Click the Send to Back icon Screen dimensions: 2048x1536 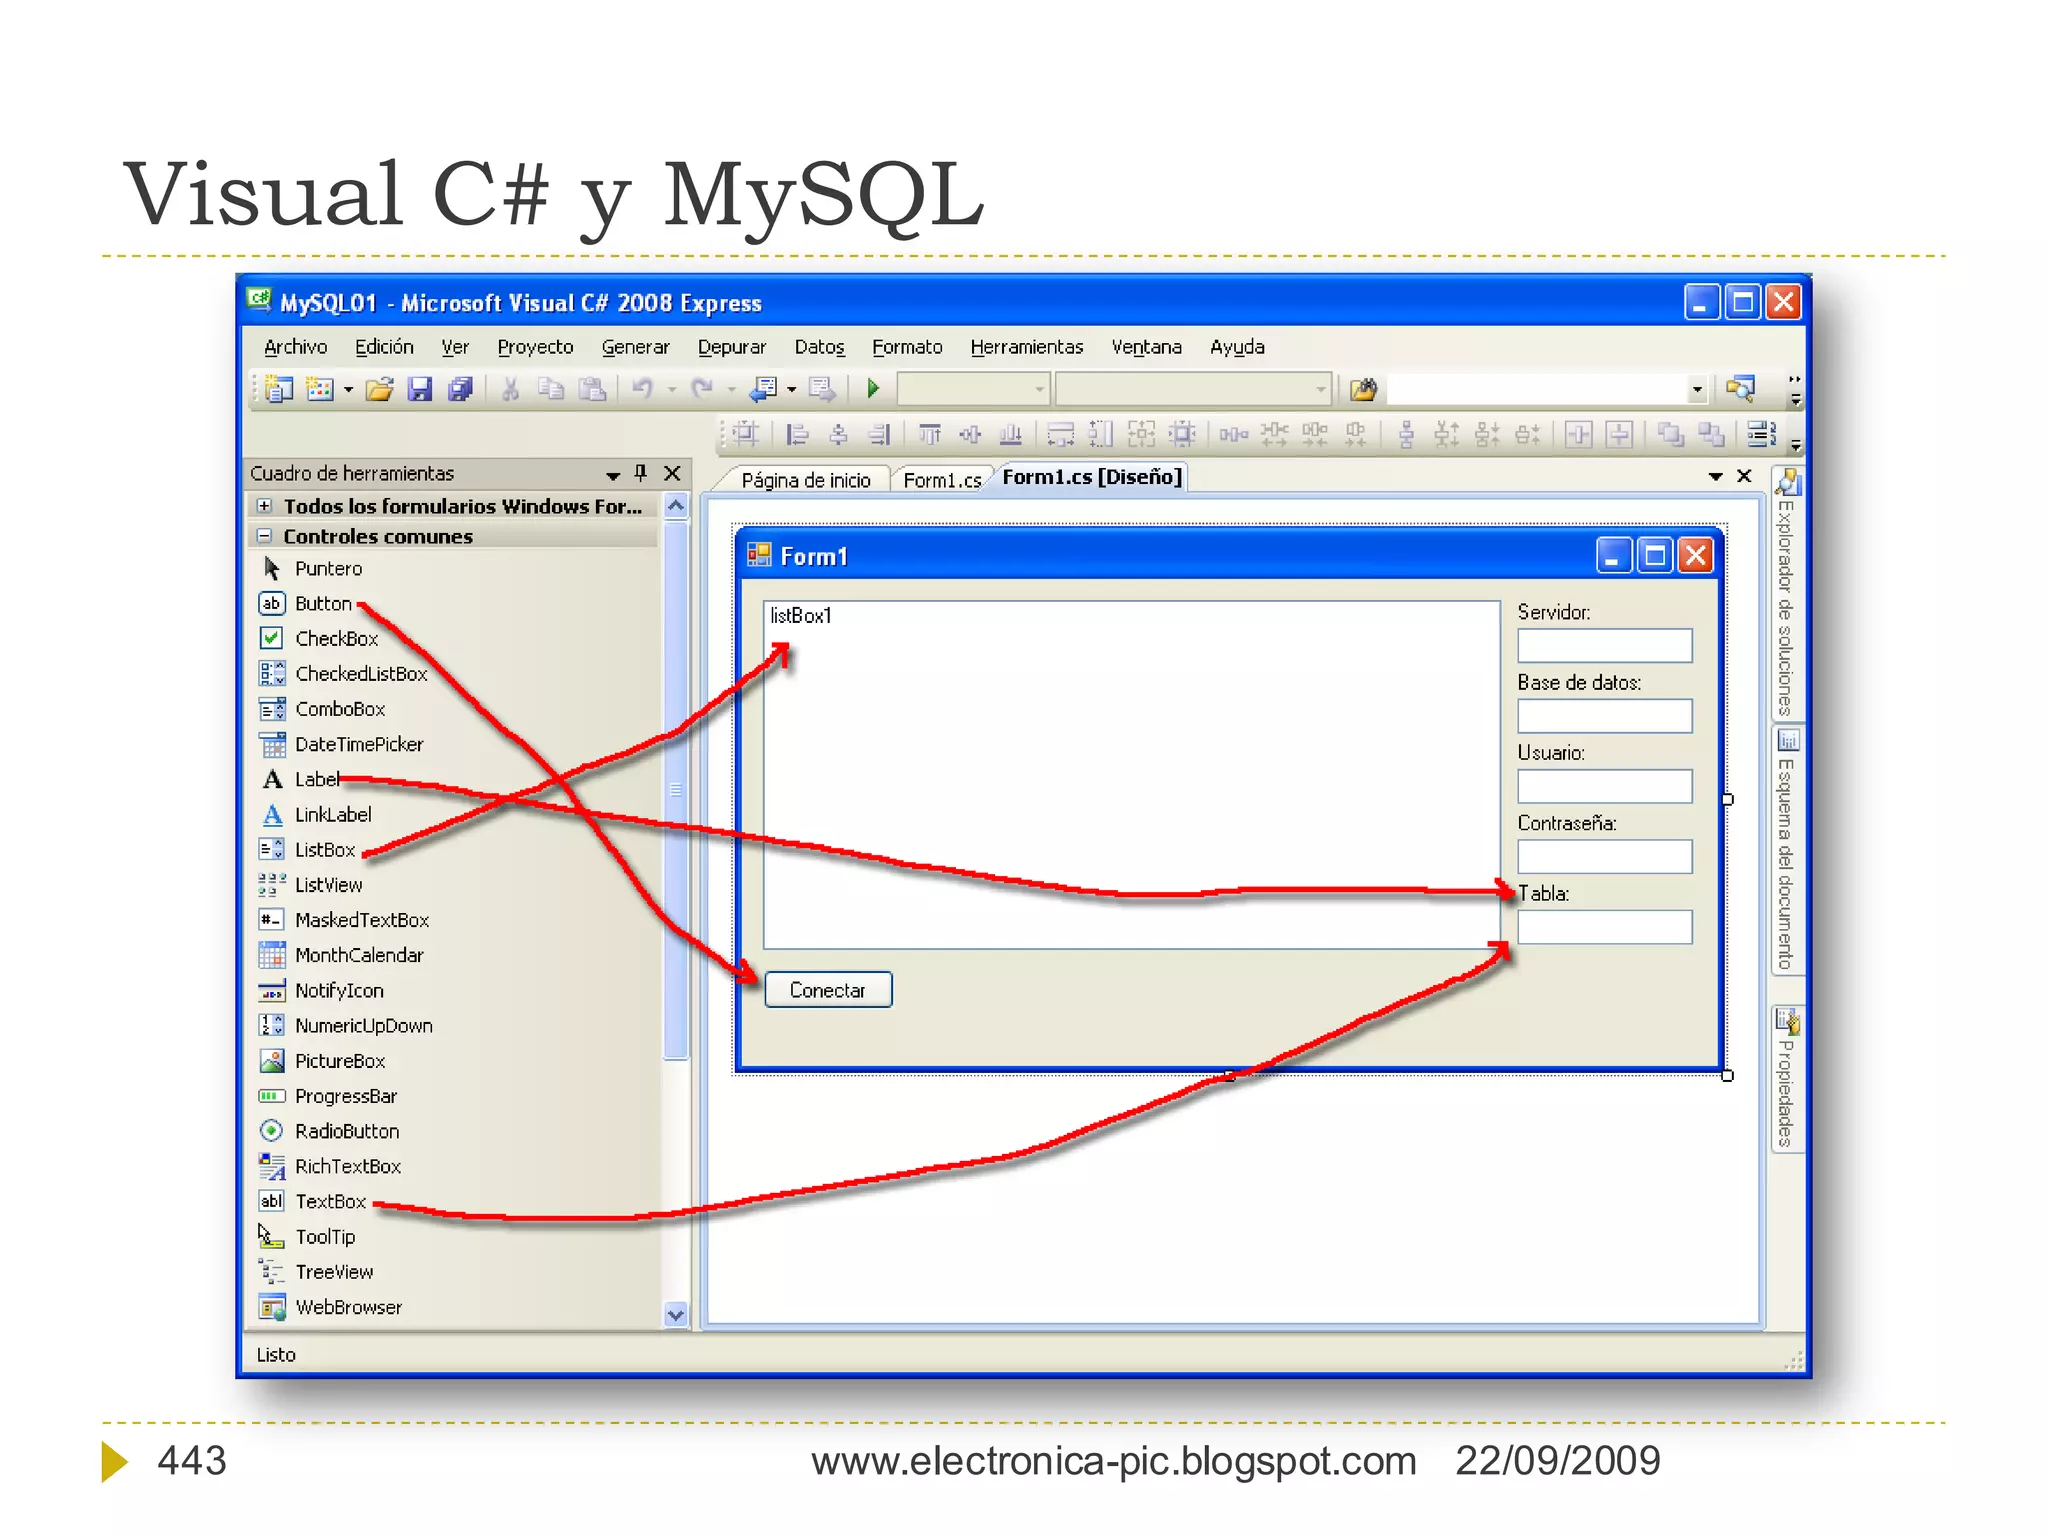click(x=1711, y=434)
